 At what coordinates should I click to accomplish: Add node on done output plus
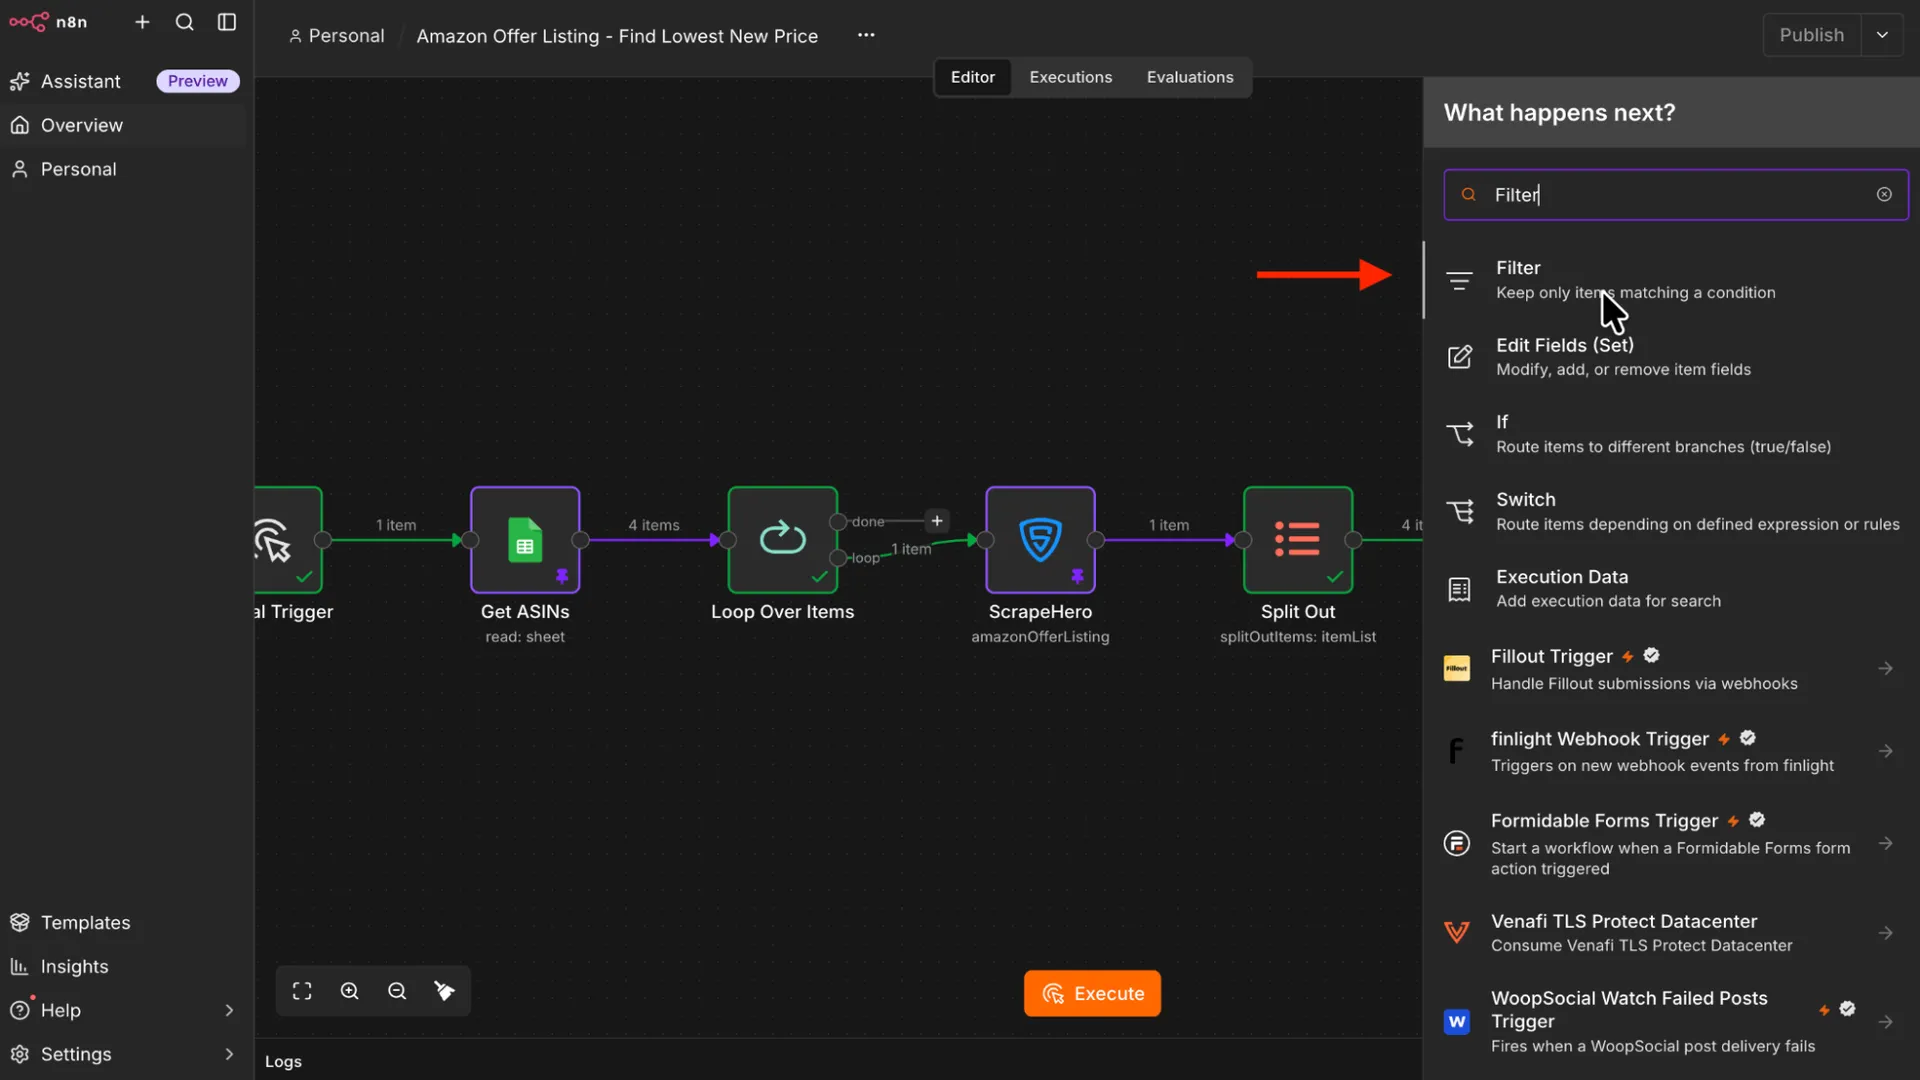(x=937, y=521)
